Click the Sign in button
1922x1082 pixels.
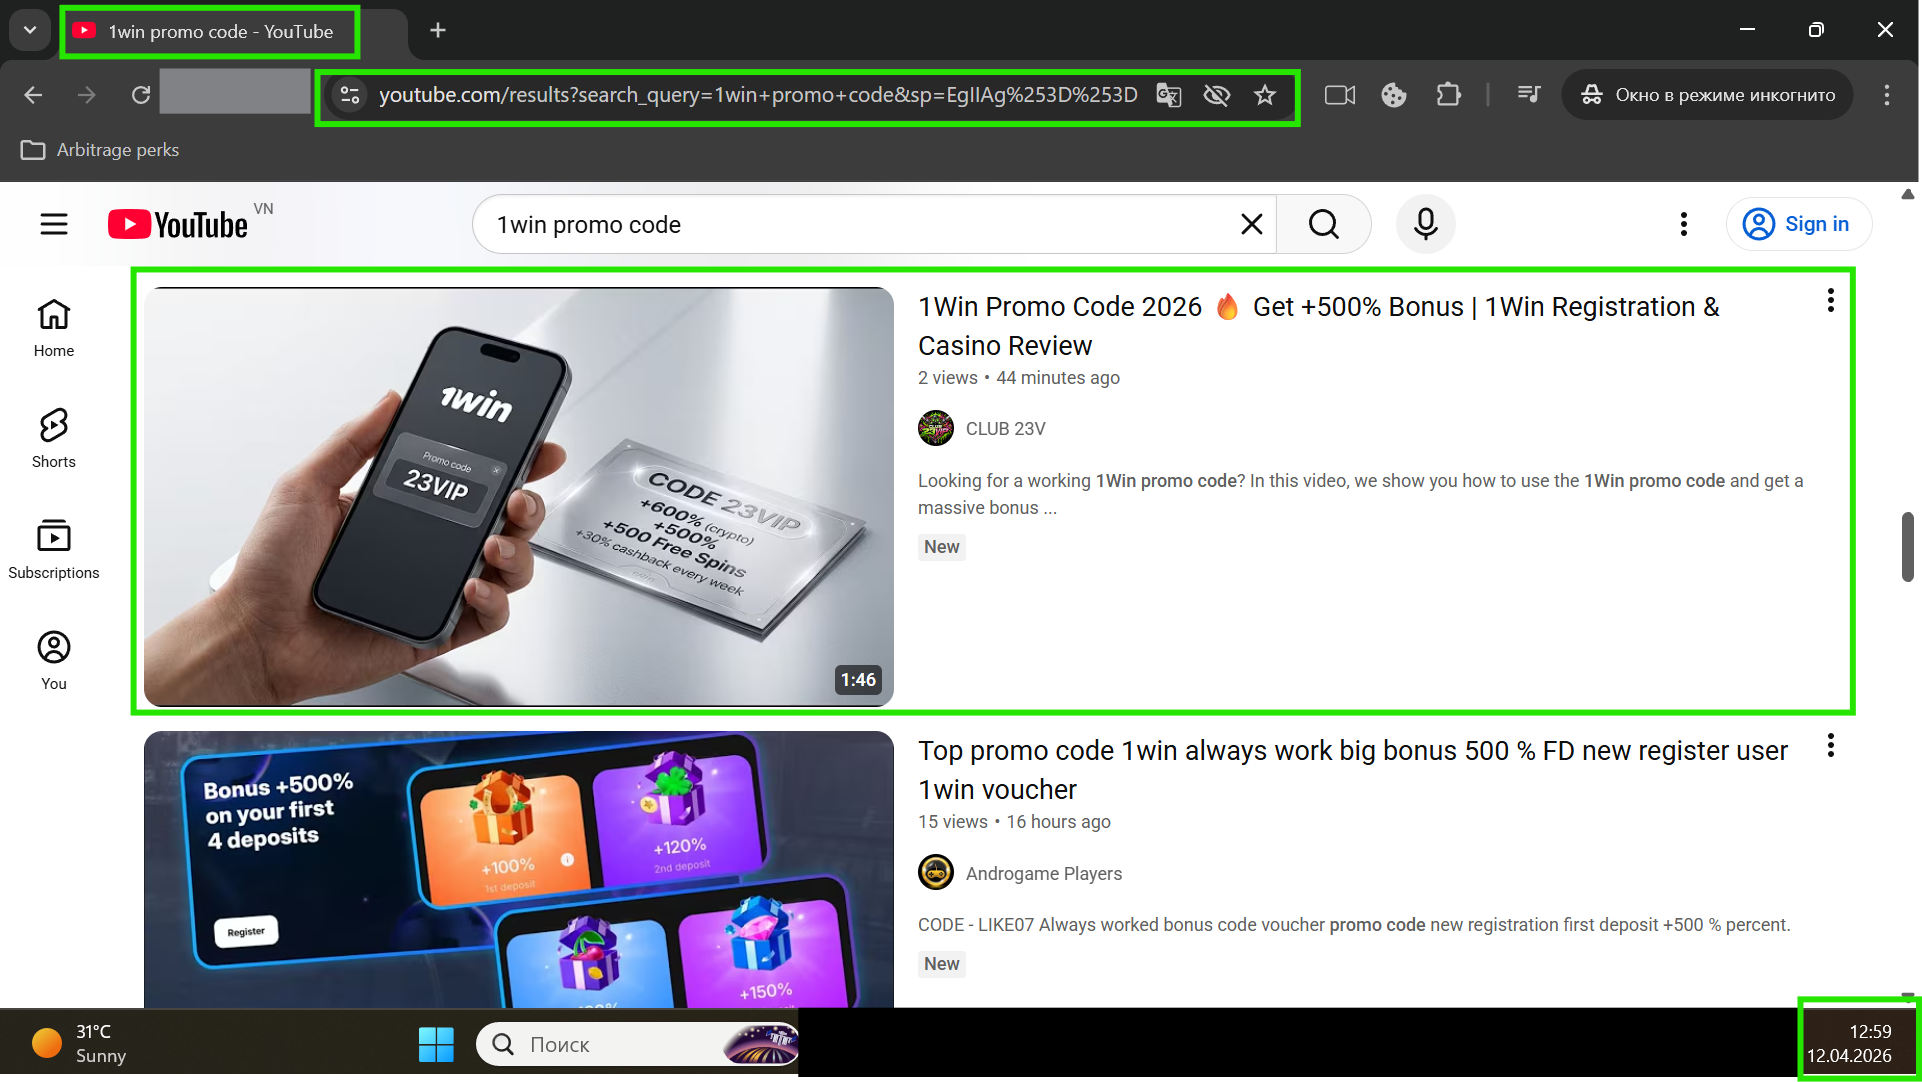[1798, 224]
